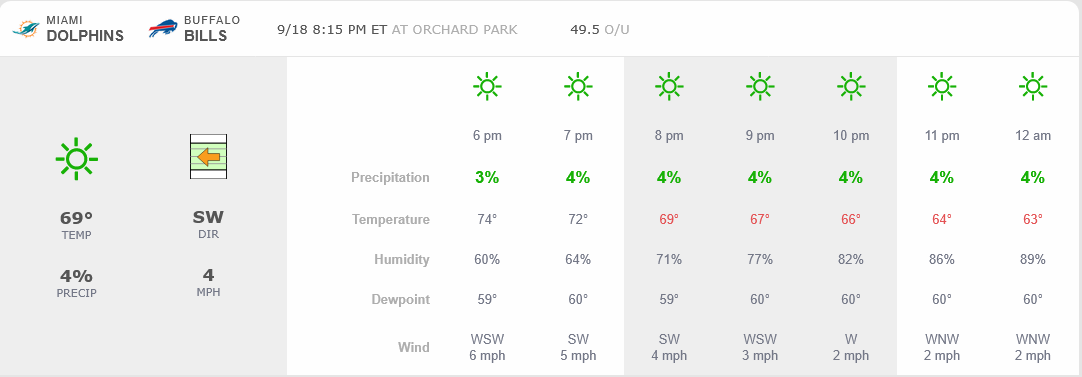Click the sun icon above 8 pm

pyautogui.click(x=669, y=86)
